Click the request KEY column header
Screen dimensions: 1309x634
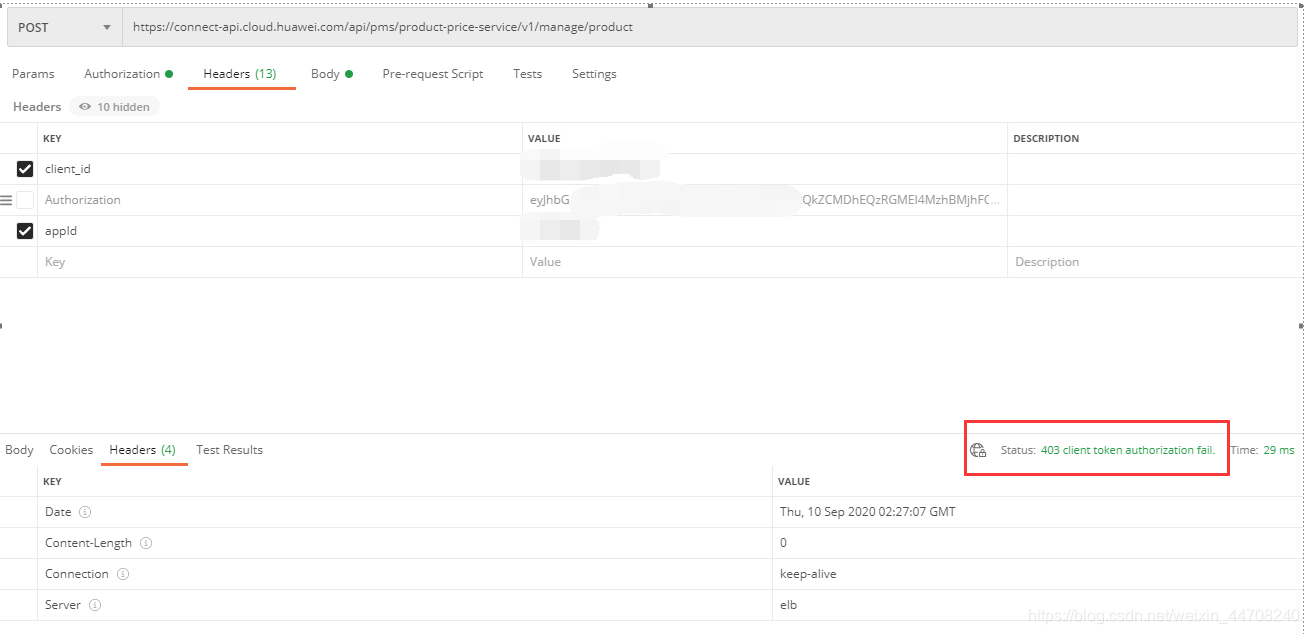[x=52, y=139]
